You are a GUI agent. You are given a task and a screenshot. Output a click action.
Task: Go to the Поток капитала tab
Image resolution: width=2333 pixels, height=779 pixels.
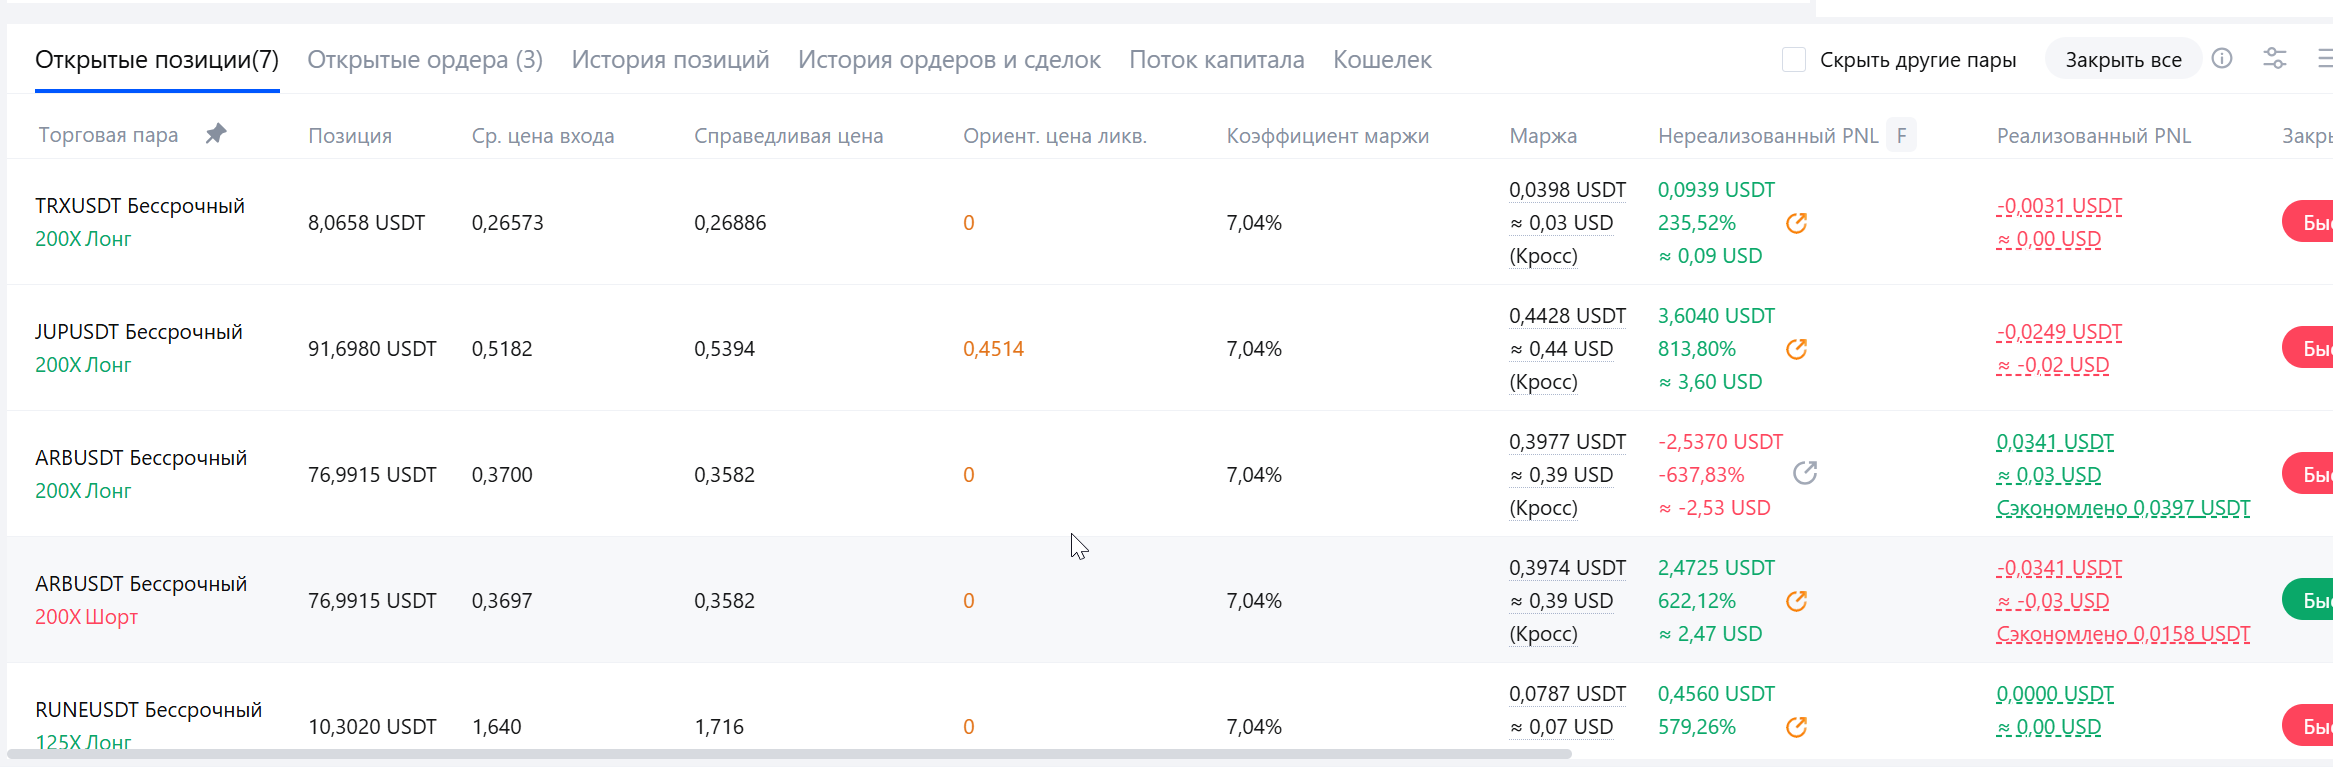tap(1216, 60)
